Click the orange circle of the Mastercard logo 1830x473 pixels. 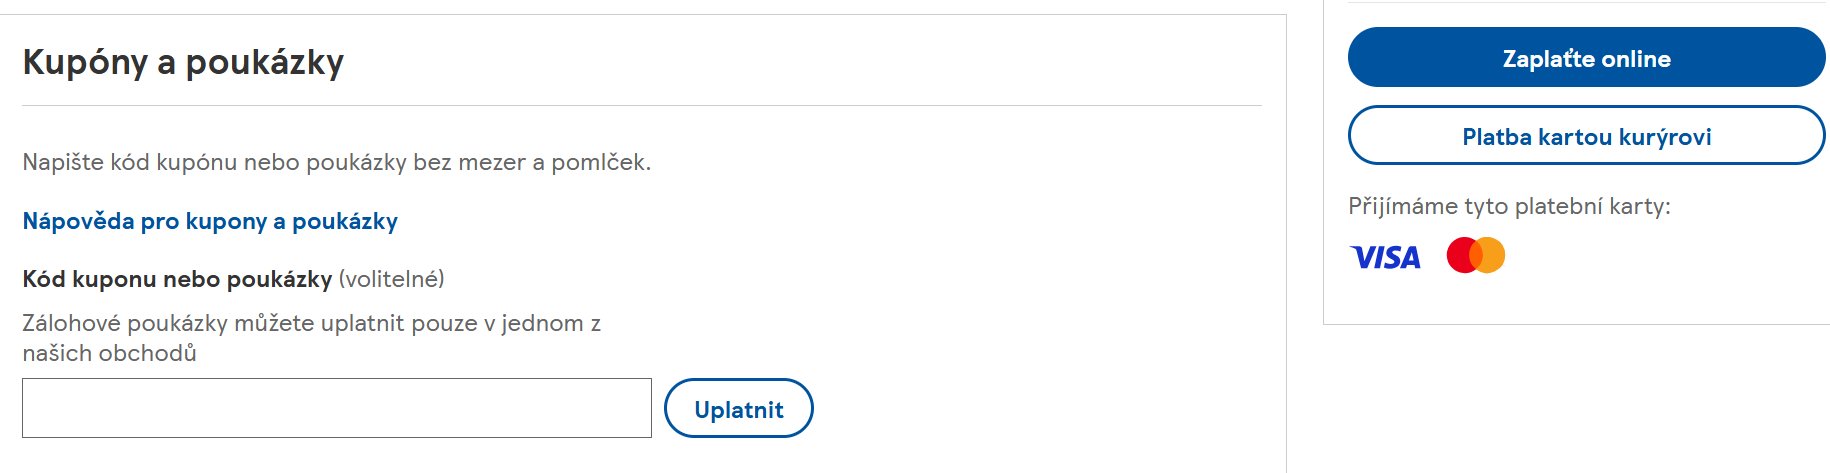click(x=1492, y=256)
